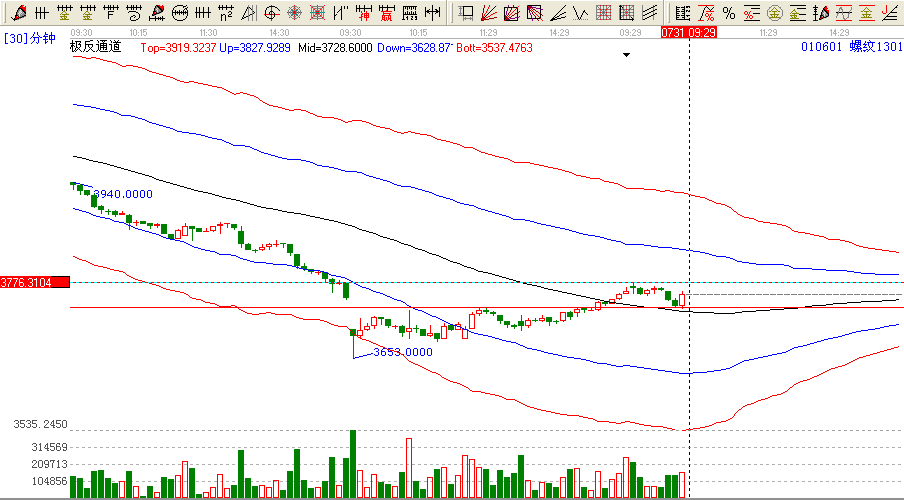The height and width of the screenshot is (500, 904).
Task: Click the plain percent (%) icon
Action: [728, 13]
